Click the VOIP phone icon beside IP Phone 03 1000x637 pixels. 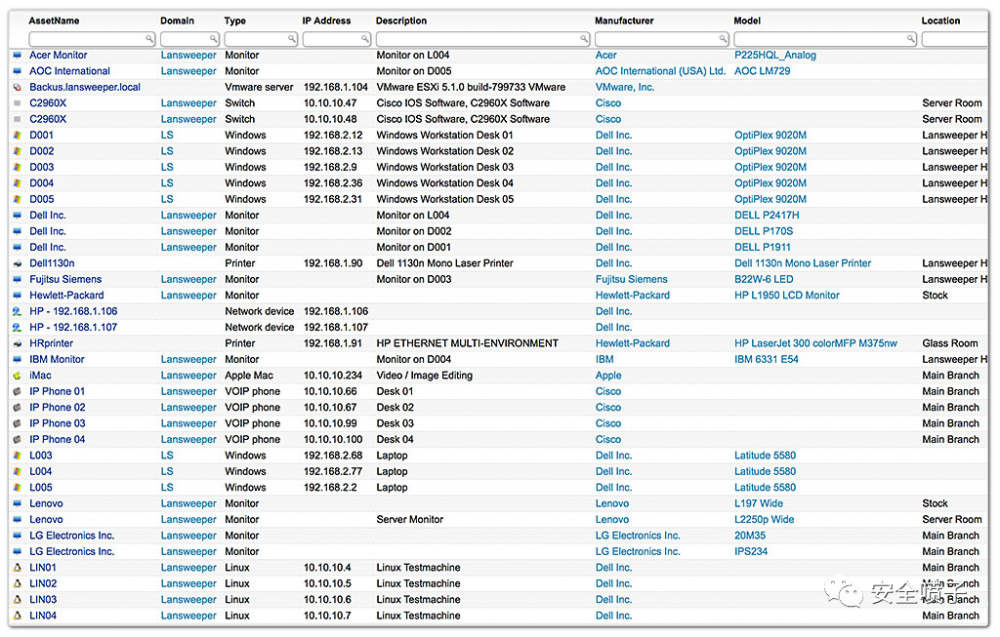point(17,423)
